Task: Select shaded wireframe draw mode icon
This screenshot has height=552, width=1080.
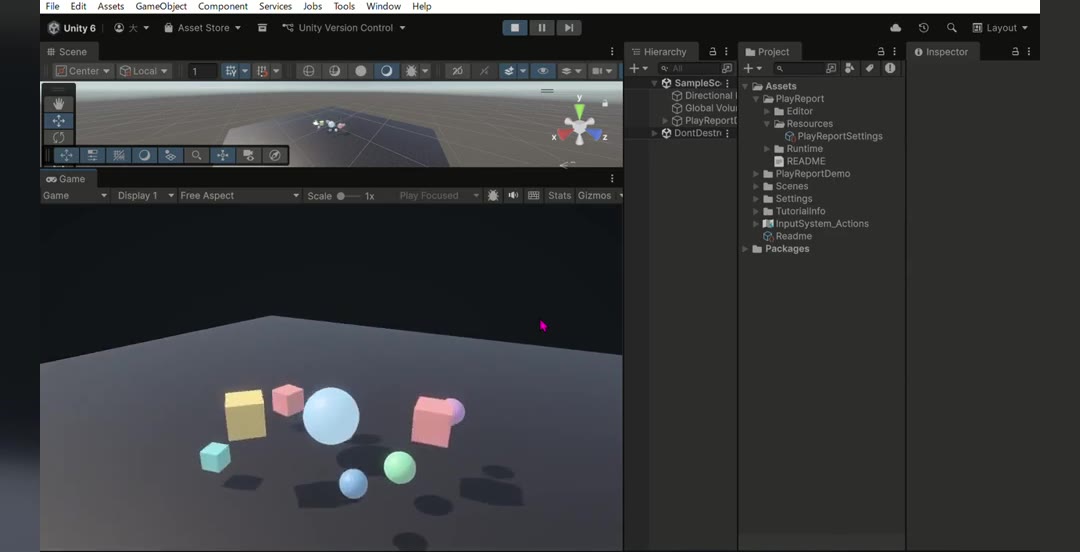Action: [335, 71]
